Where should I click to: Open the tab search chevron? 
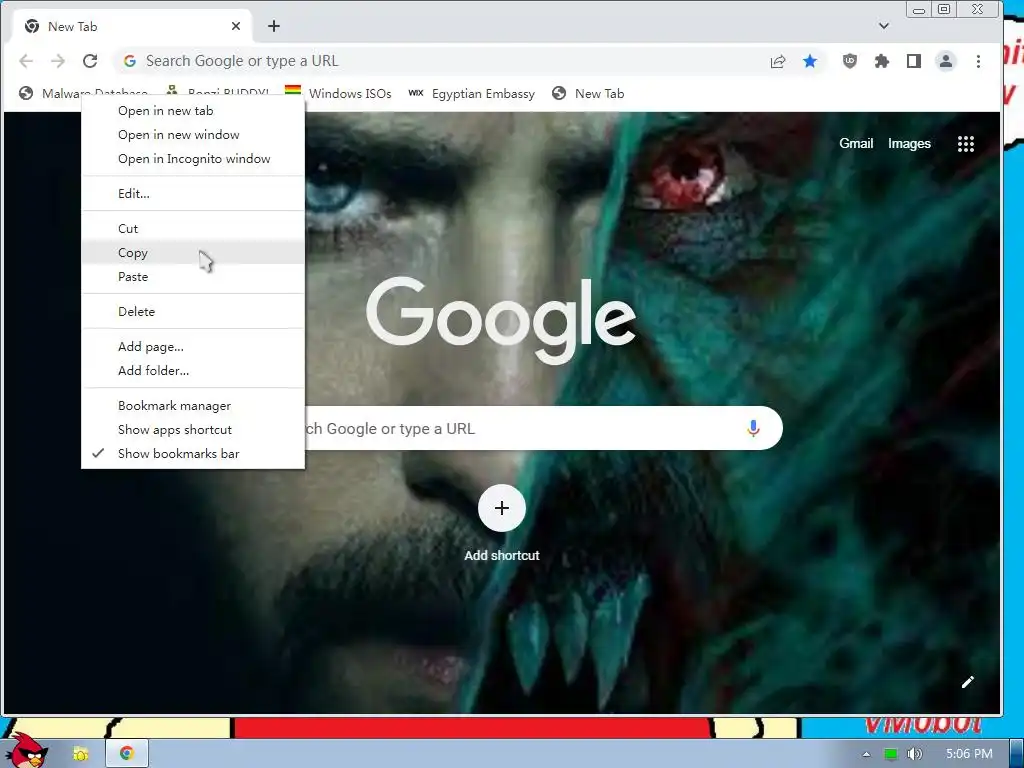(884, 26)
